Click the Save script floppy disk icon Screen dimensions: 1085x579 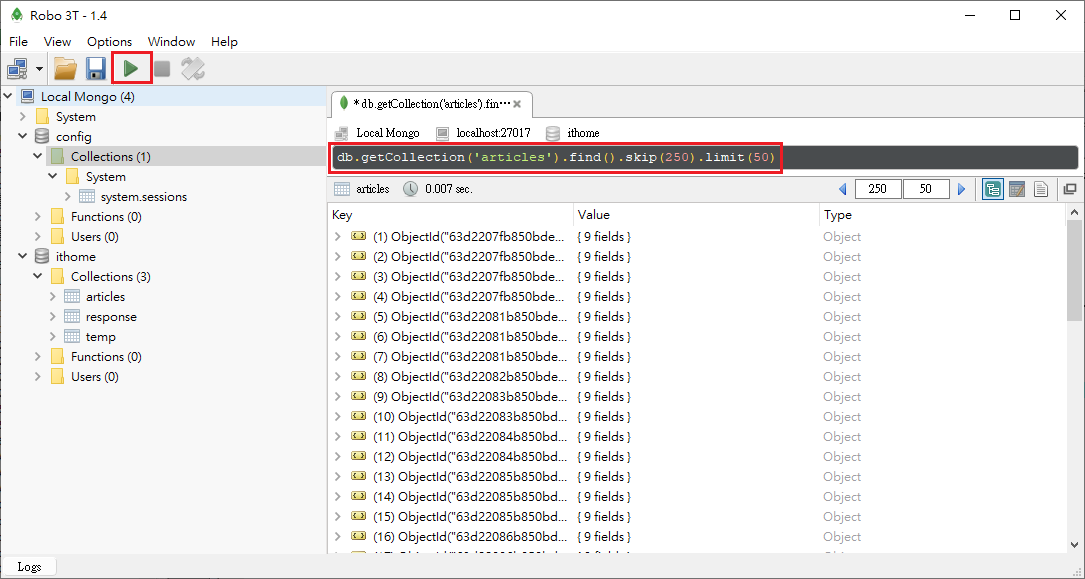tap(96, 69)
